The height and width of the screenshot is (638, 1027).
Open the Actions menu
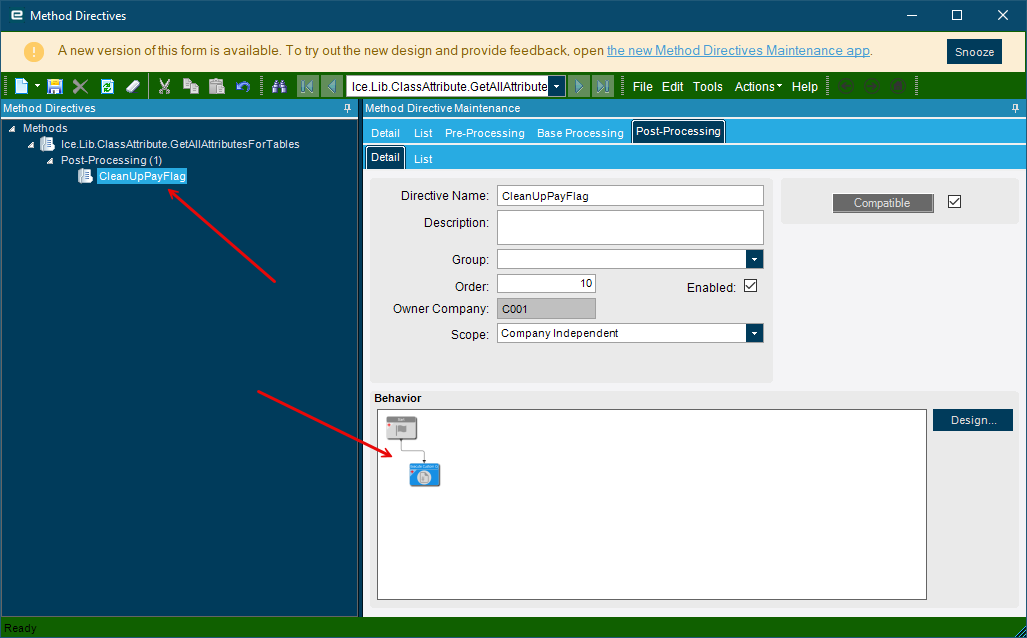[758, 86]
